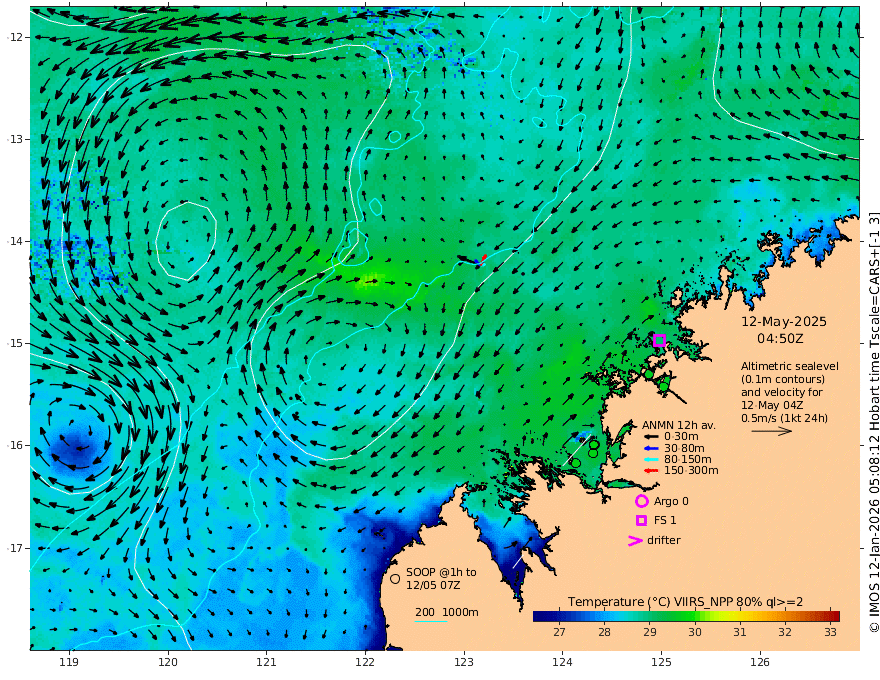Click the "ANMN 12h av." legend heading
The image size is (880, 680).
(x=679, y=425)
